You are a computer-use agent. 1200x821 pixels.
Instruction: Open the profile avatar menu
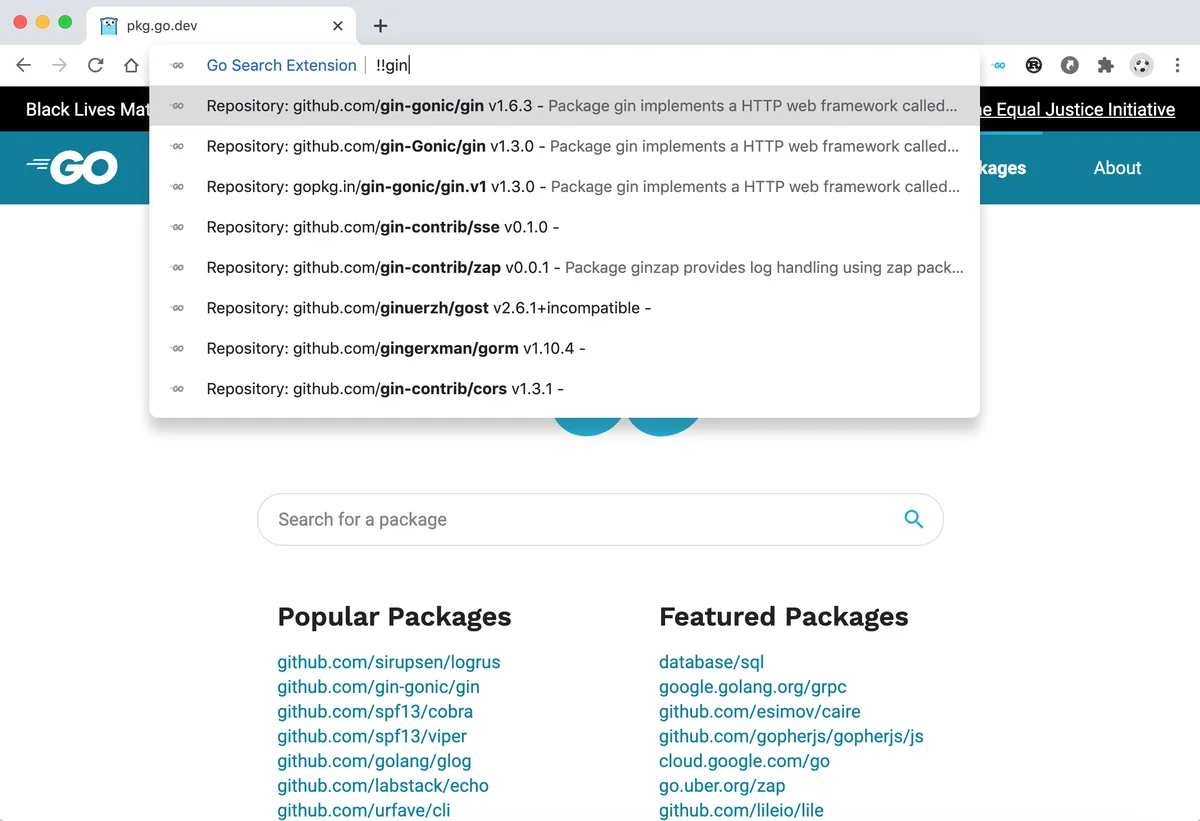pyautogui.click(x=1141, y=66)
